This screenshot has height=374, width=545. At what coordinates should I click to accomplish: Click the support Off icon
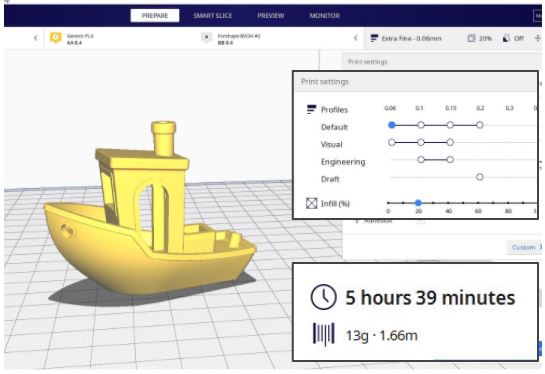506,38
